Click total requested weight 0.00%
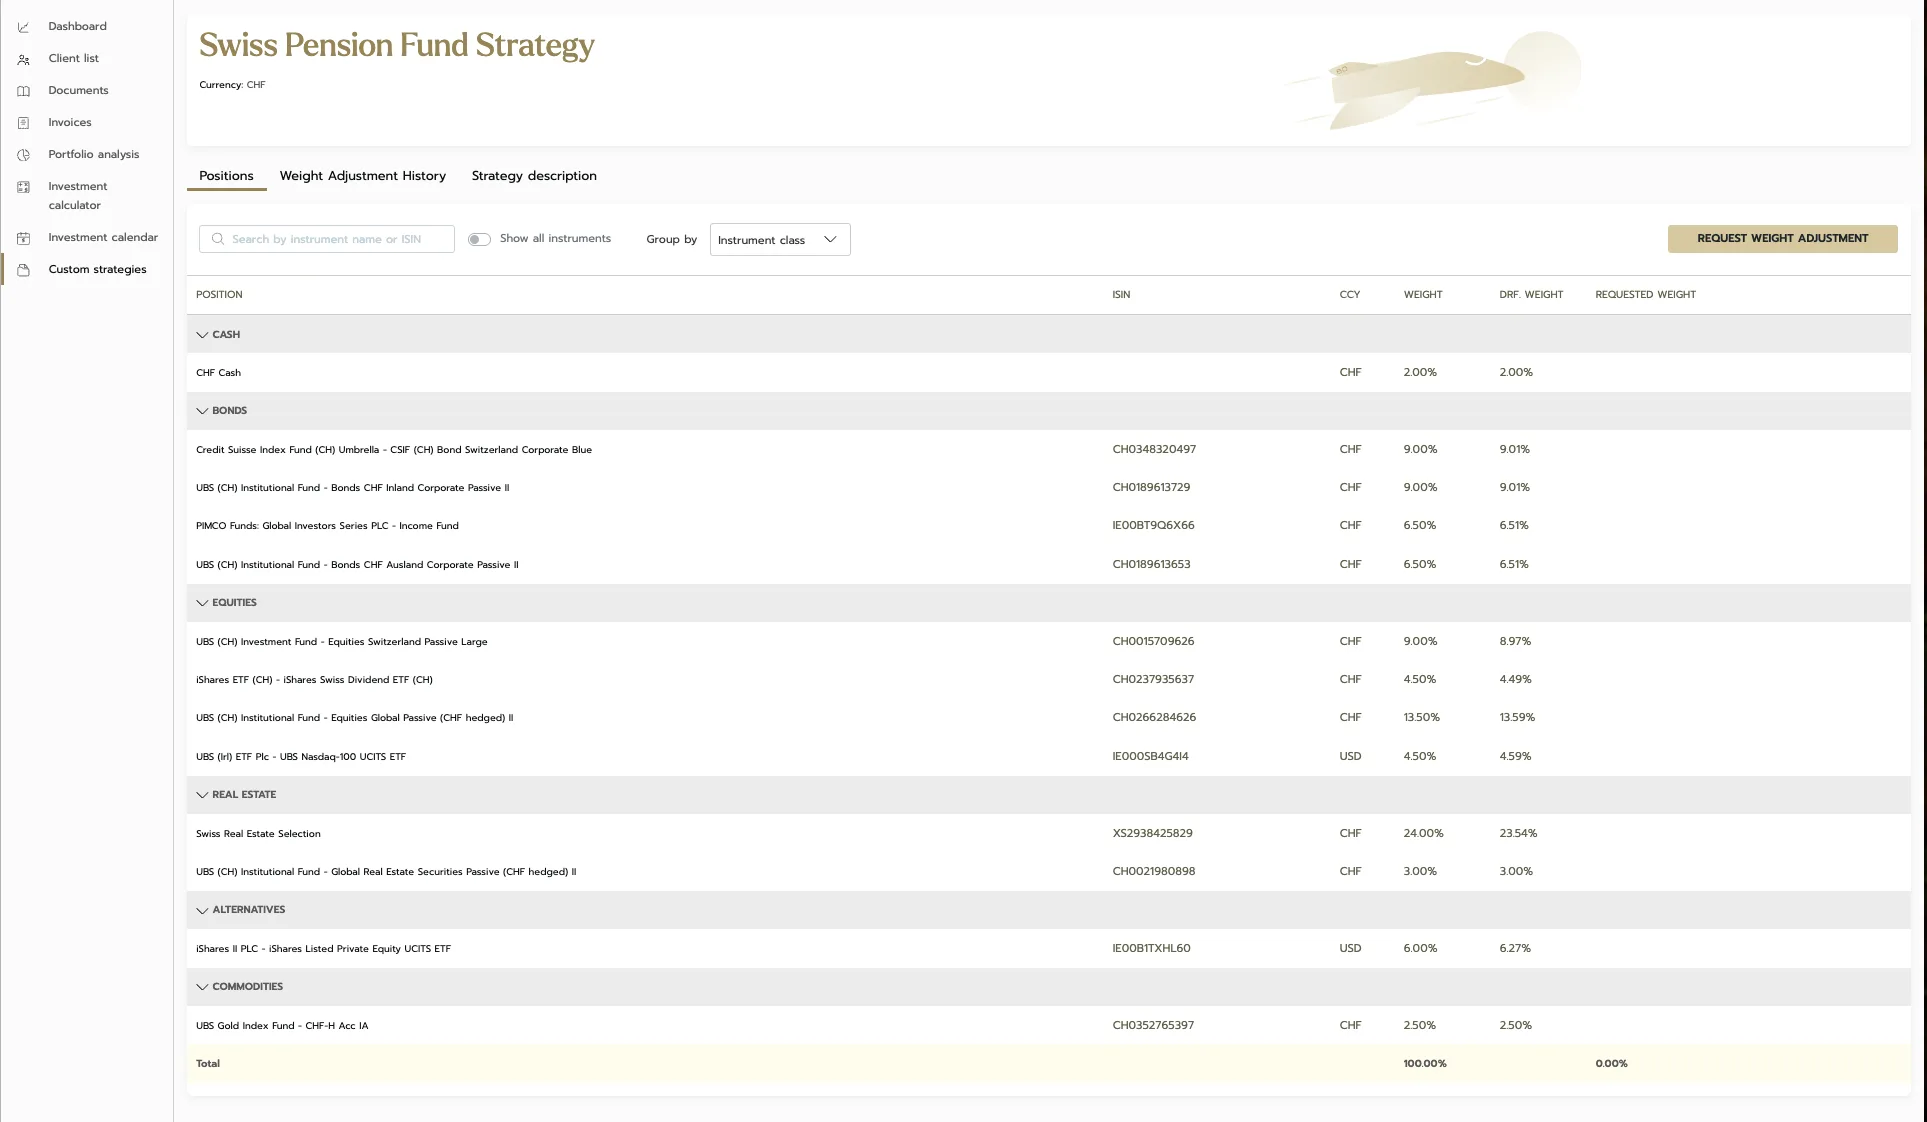Viewport: 1927px width, 1122px height. tap(1611, 1063)
